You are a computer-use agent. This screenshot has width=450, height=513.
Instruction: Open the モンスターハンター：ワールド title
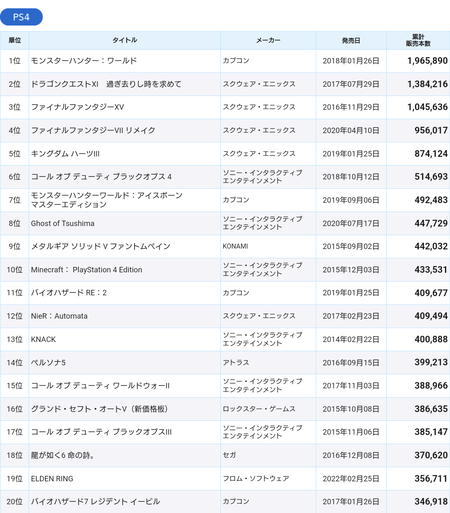coord(84,61)
